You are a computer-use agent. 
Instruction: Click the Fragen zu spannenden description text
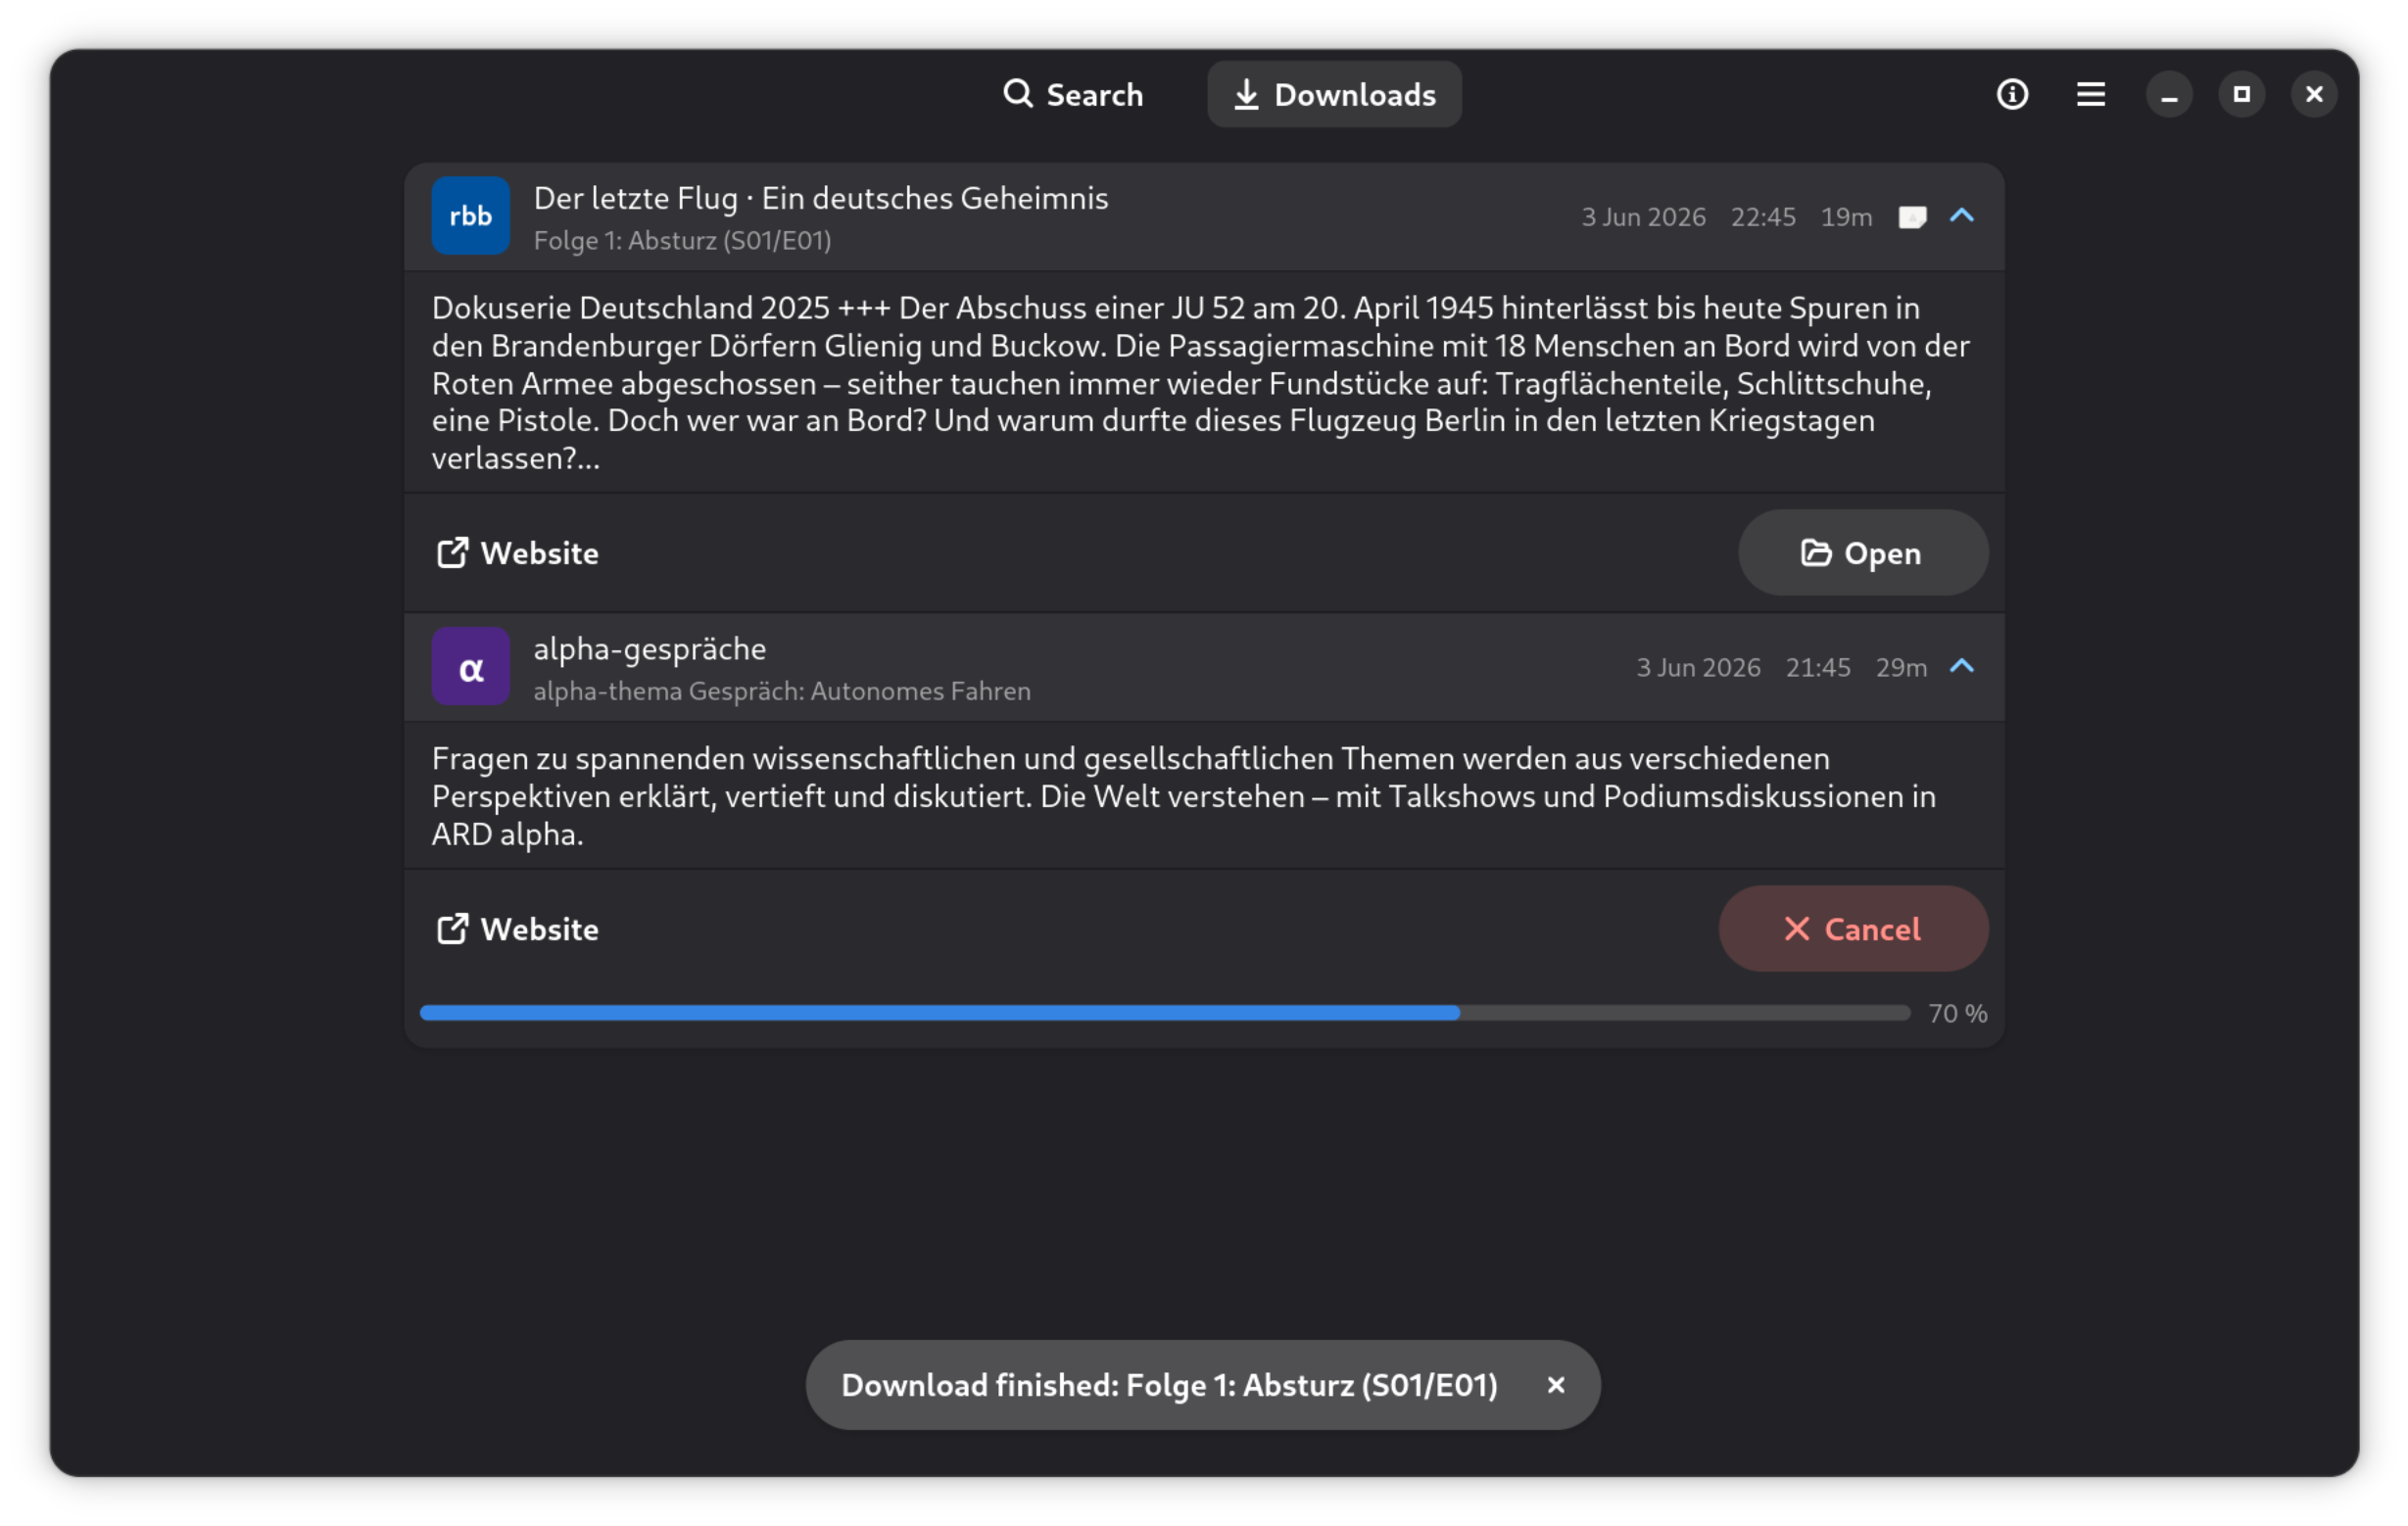pos(1184,796)
